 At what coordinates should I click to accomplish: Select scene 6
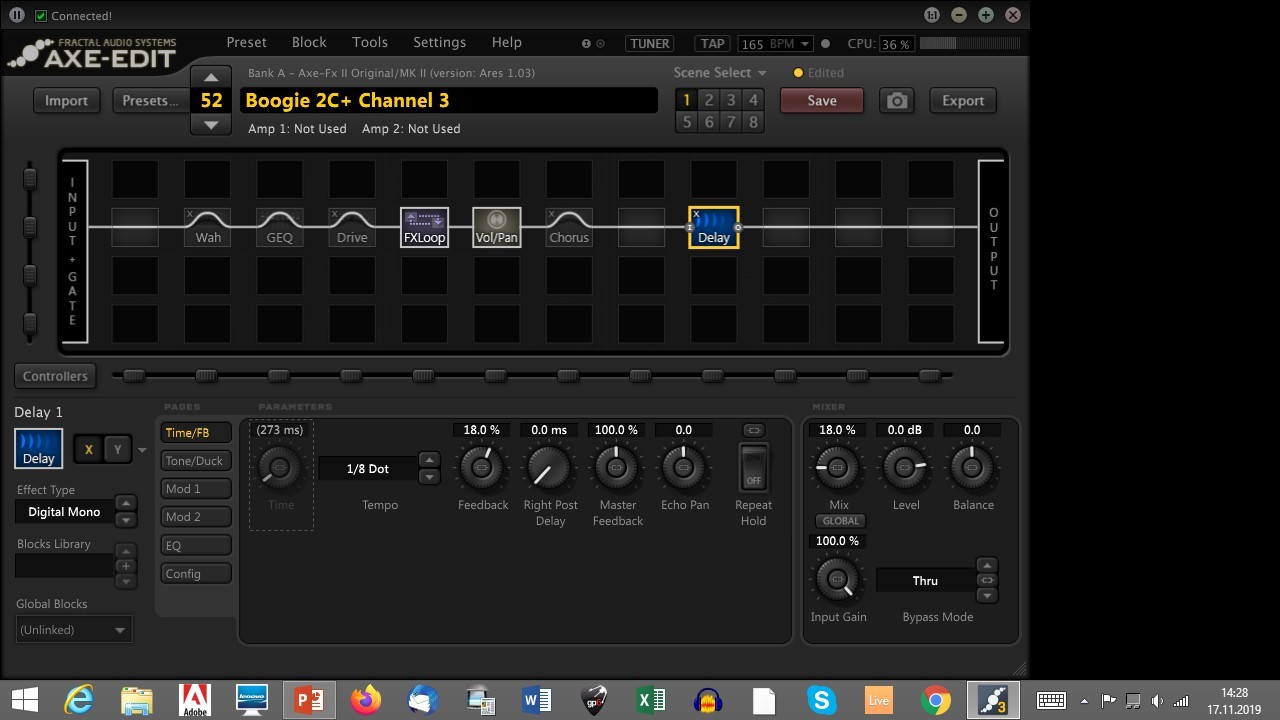(x=709, y=122)
